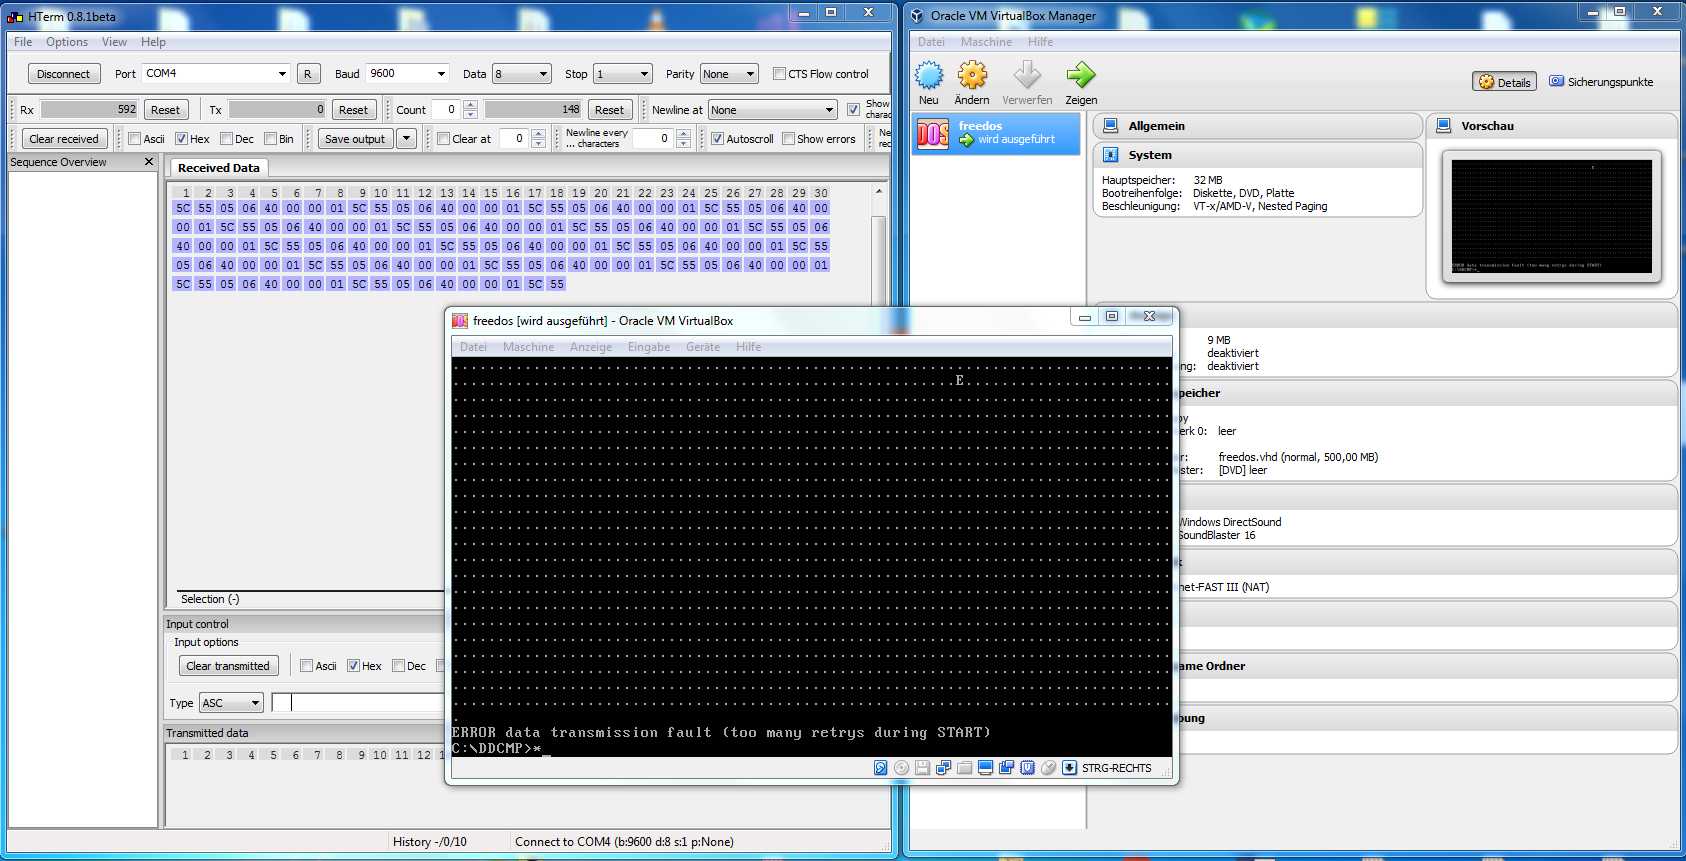Enable Ascii display for received data

coord(134,139)
